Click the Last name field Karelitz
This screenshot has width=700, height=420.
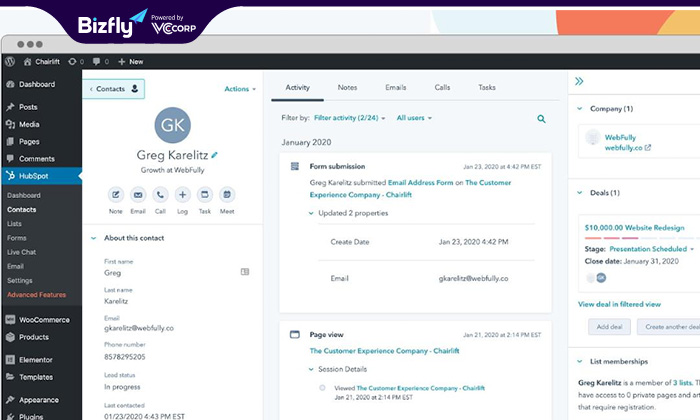coord(116,301)
